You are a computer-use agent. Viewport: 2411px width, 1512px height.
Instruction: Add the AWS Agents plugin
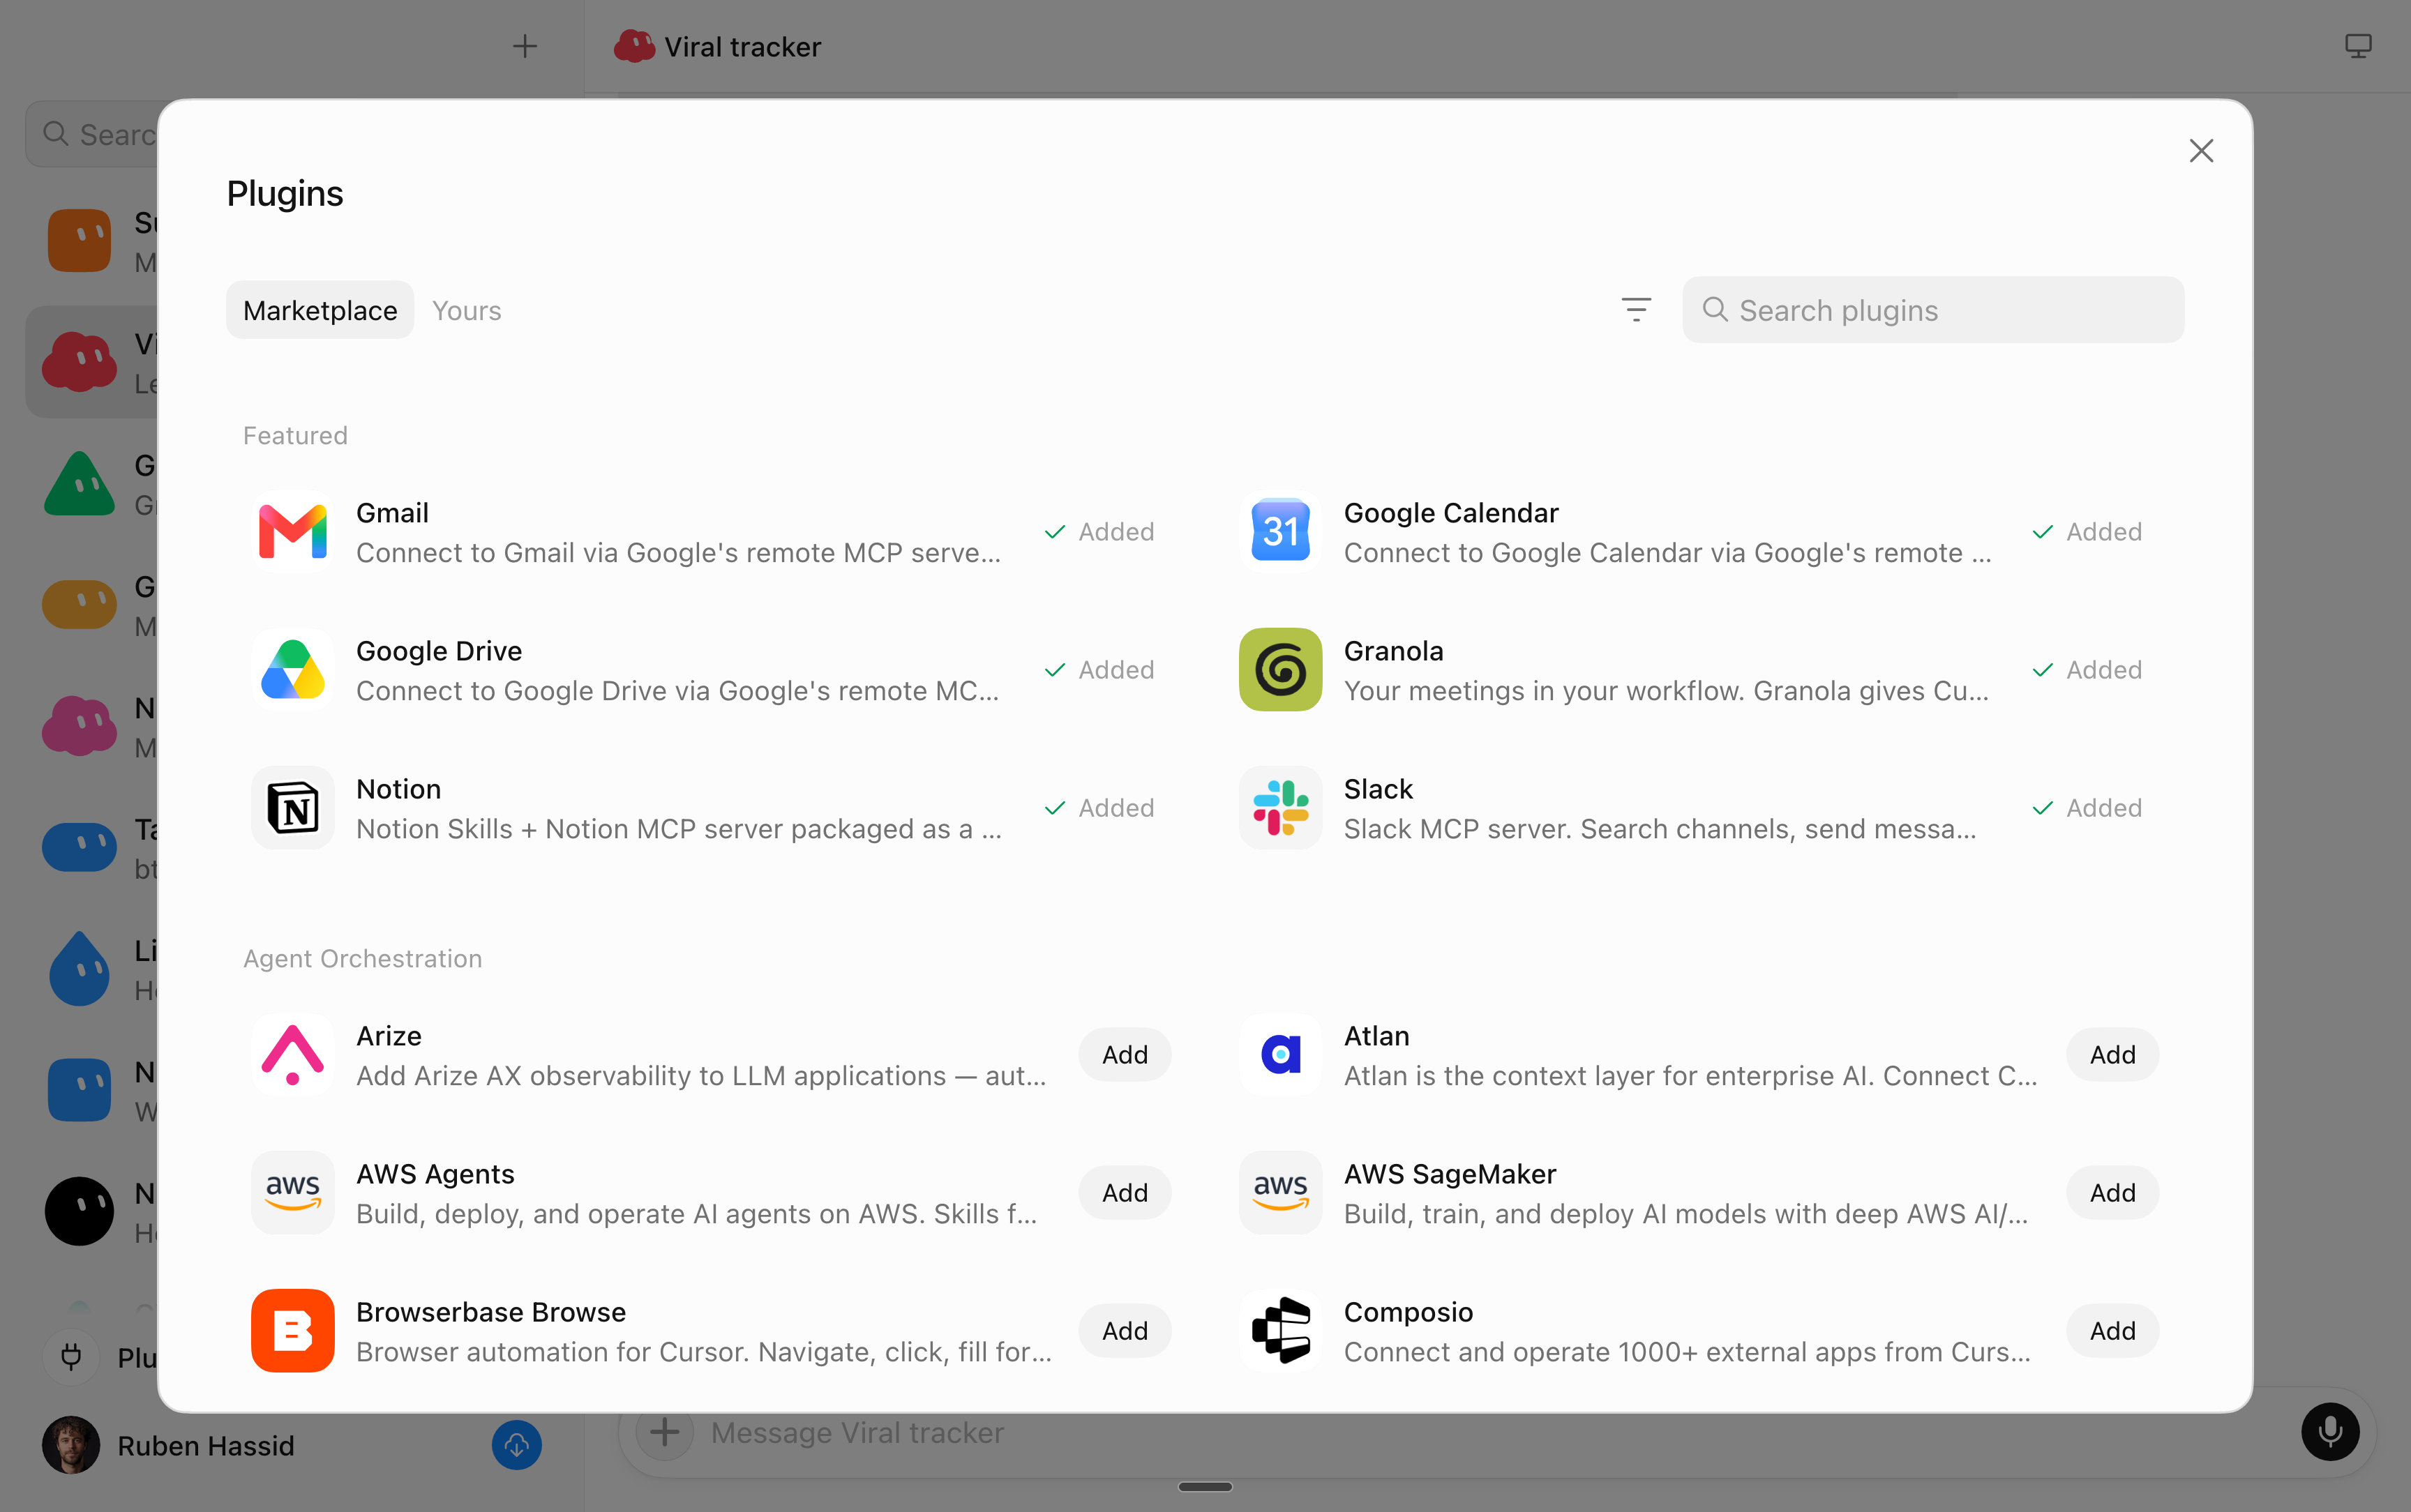point(1124,1192)
